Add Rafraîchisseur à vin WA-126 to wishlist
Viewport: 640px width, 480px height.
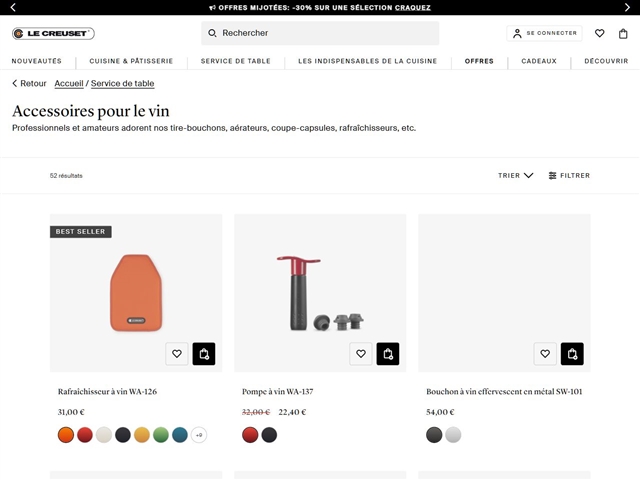point(177,353)
